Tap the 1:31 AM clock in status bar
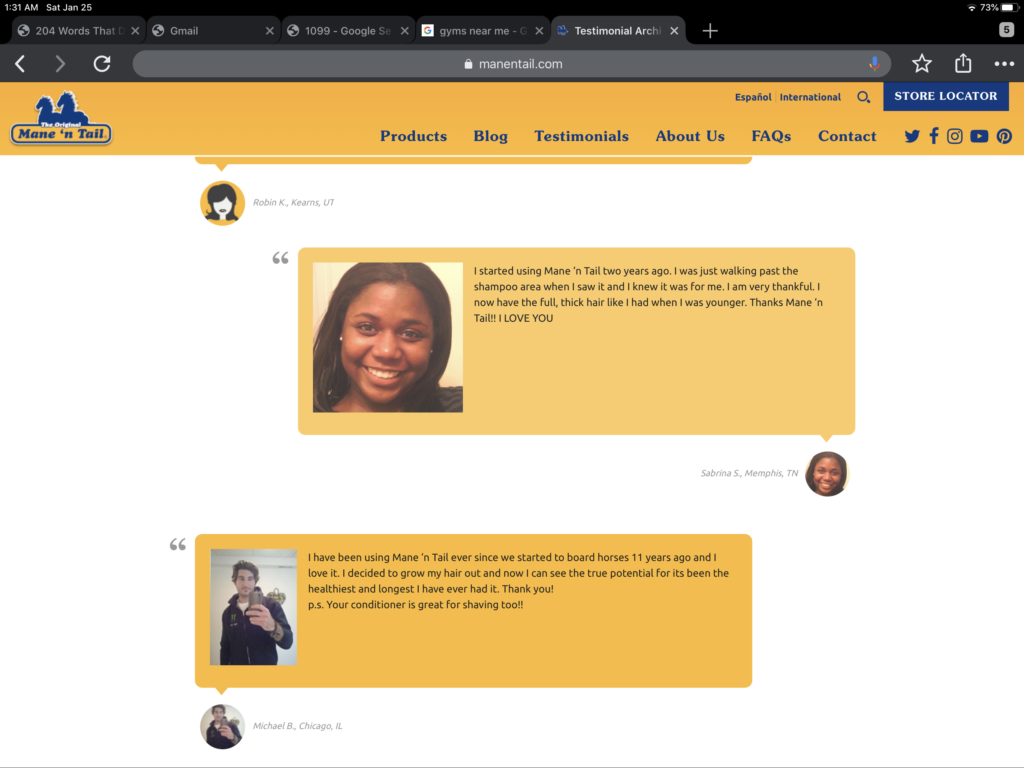The image size is (1024, 768). [21, 7]
